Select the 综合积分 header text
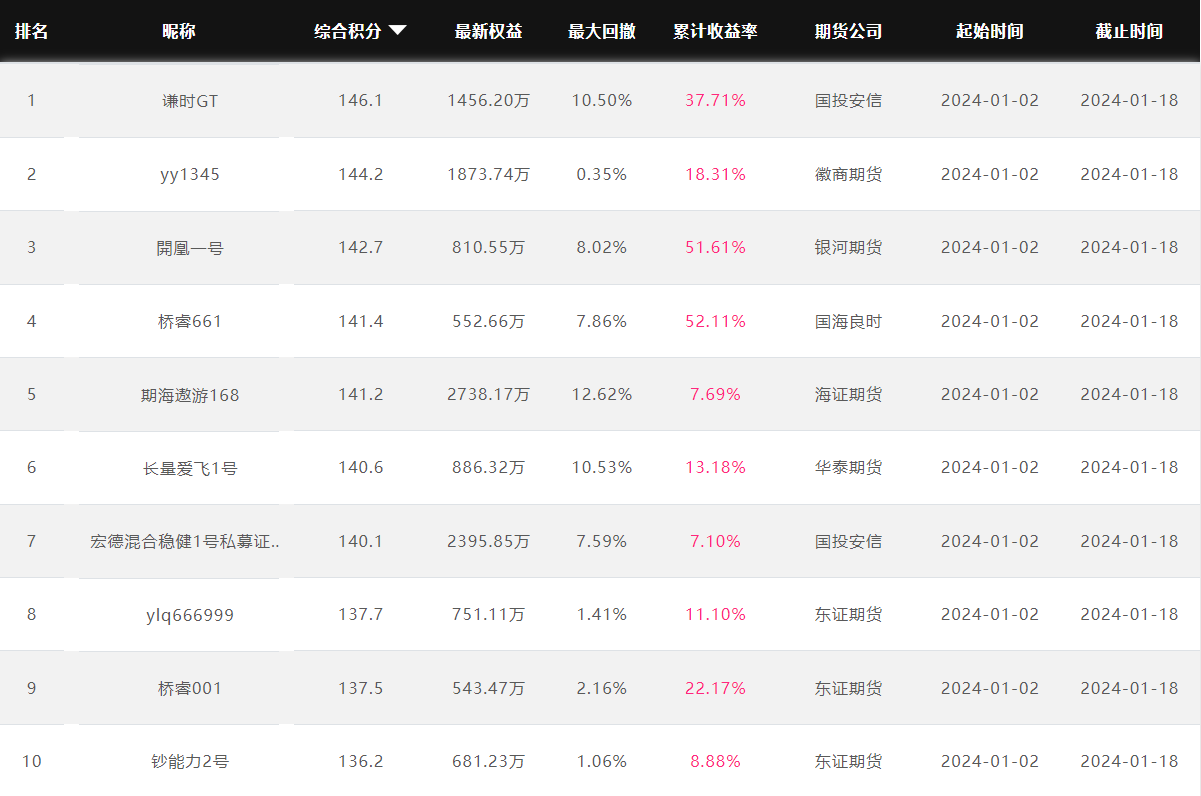 point(348,31)
